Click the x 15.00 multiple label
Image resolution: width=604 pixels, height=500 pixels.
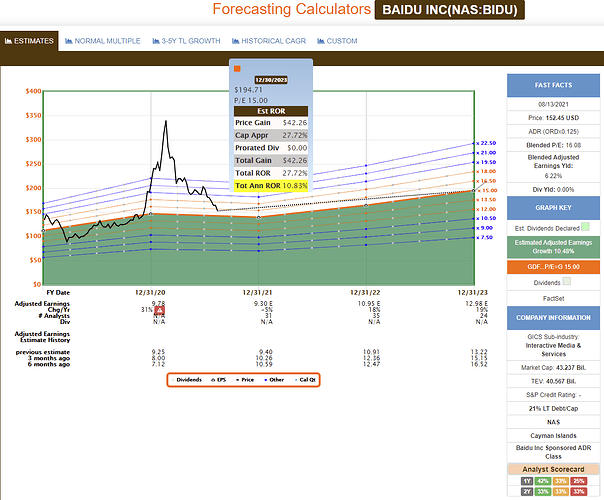point(487,190)
